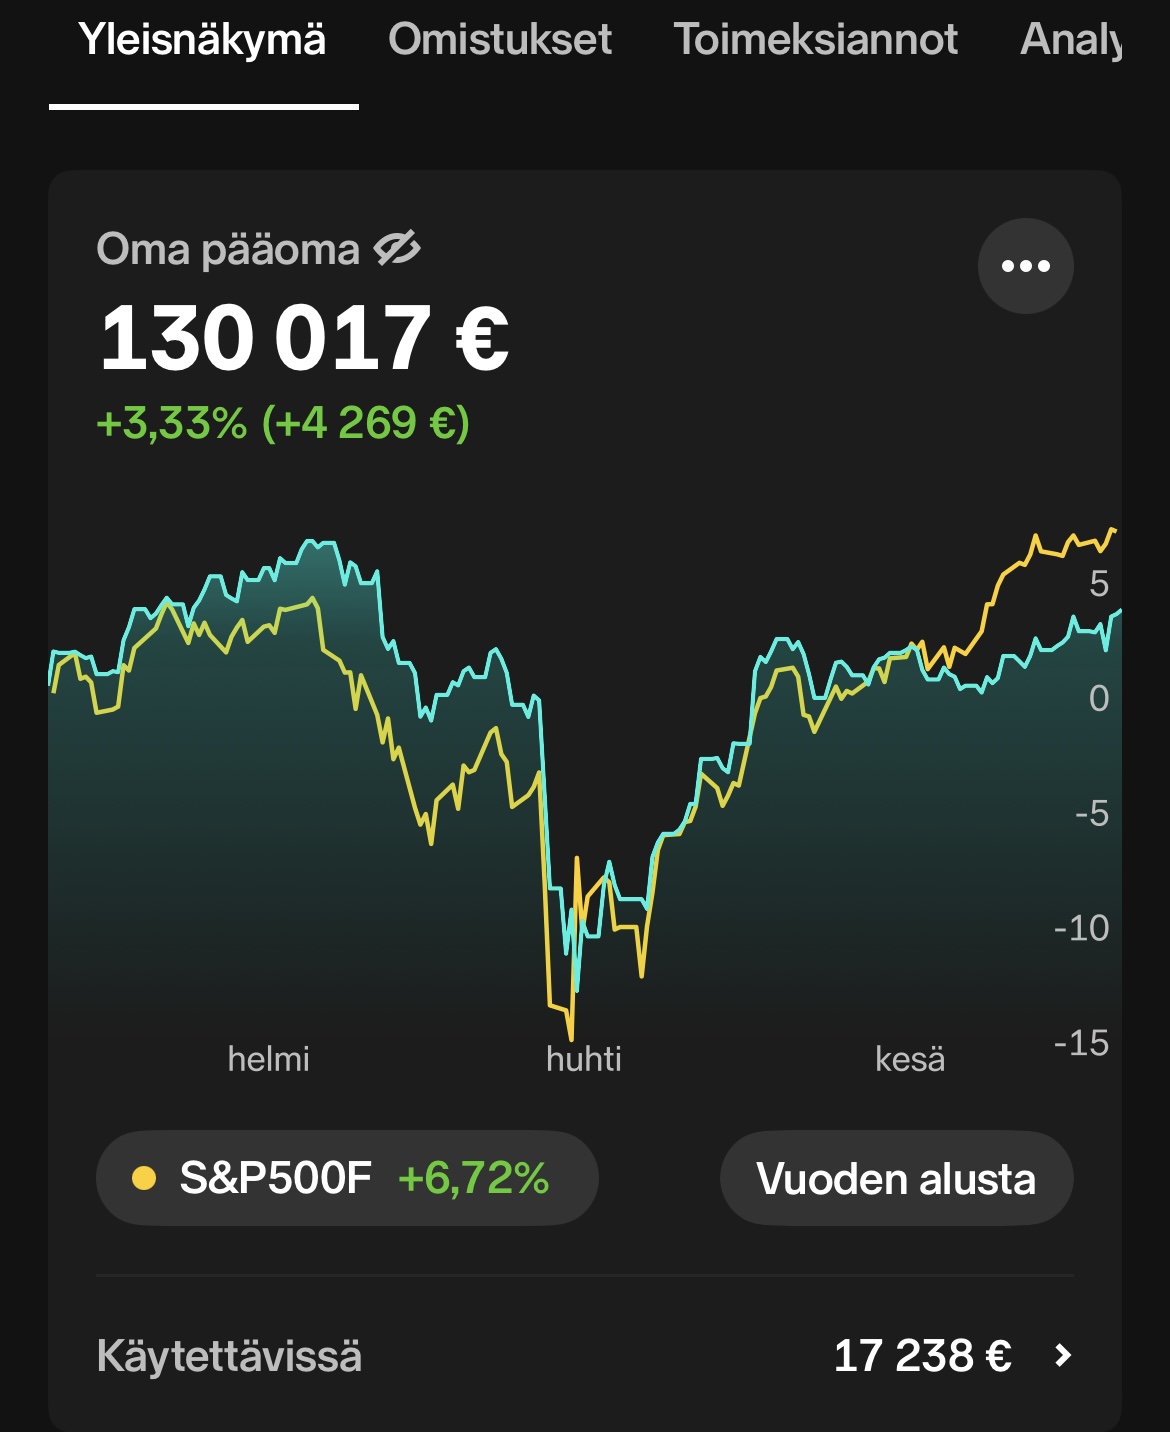Open the three-dot more options menu
The width and height of the screenshot is (1170, 1432).
pos(1025,266)
